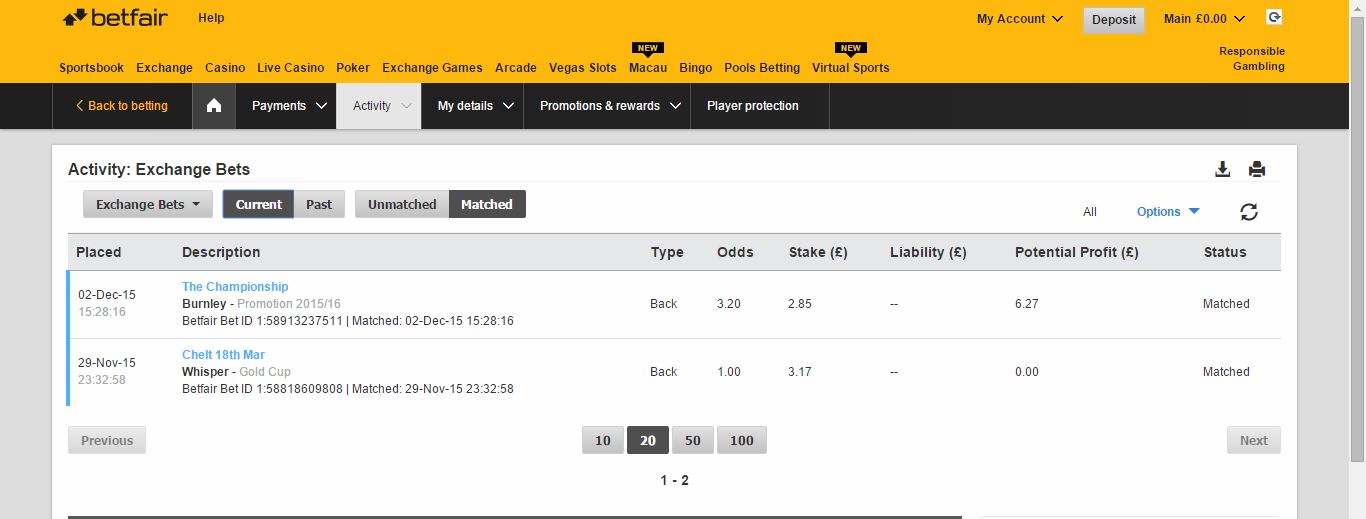
Task: Select the Matched bets filter
Action: tap(487, 204)
